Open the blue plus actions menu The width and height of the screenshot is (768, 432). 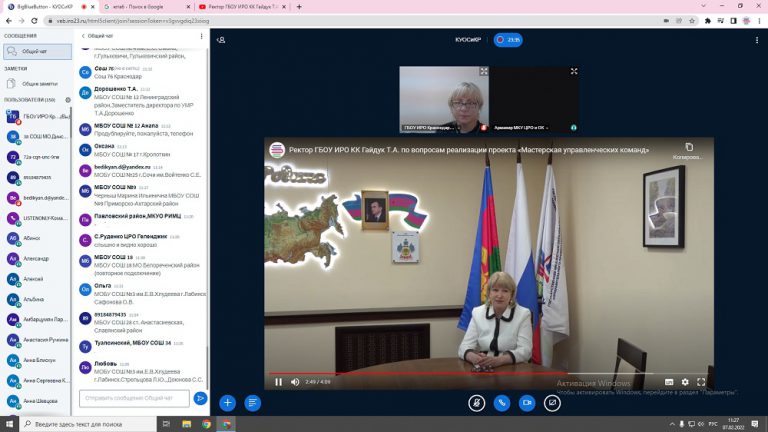point(228,403)
